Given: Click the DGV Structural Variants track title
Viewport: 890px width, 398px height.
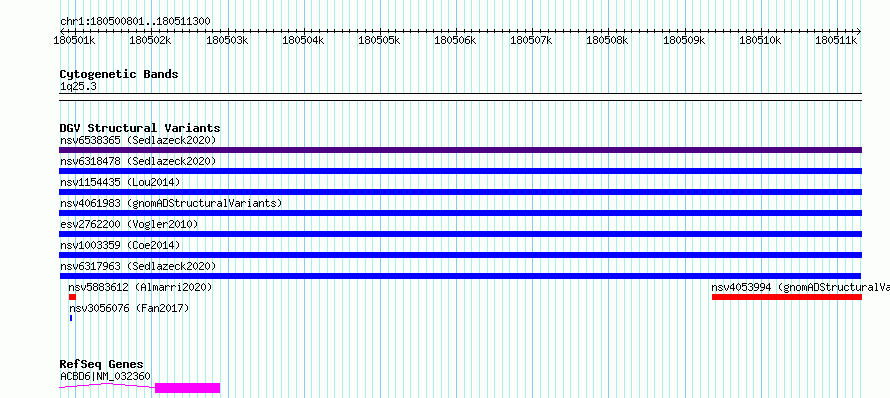Looking at the screenshot, I should 140,128.
